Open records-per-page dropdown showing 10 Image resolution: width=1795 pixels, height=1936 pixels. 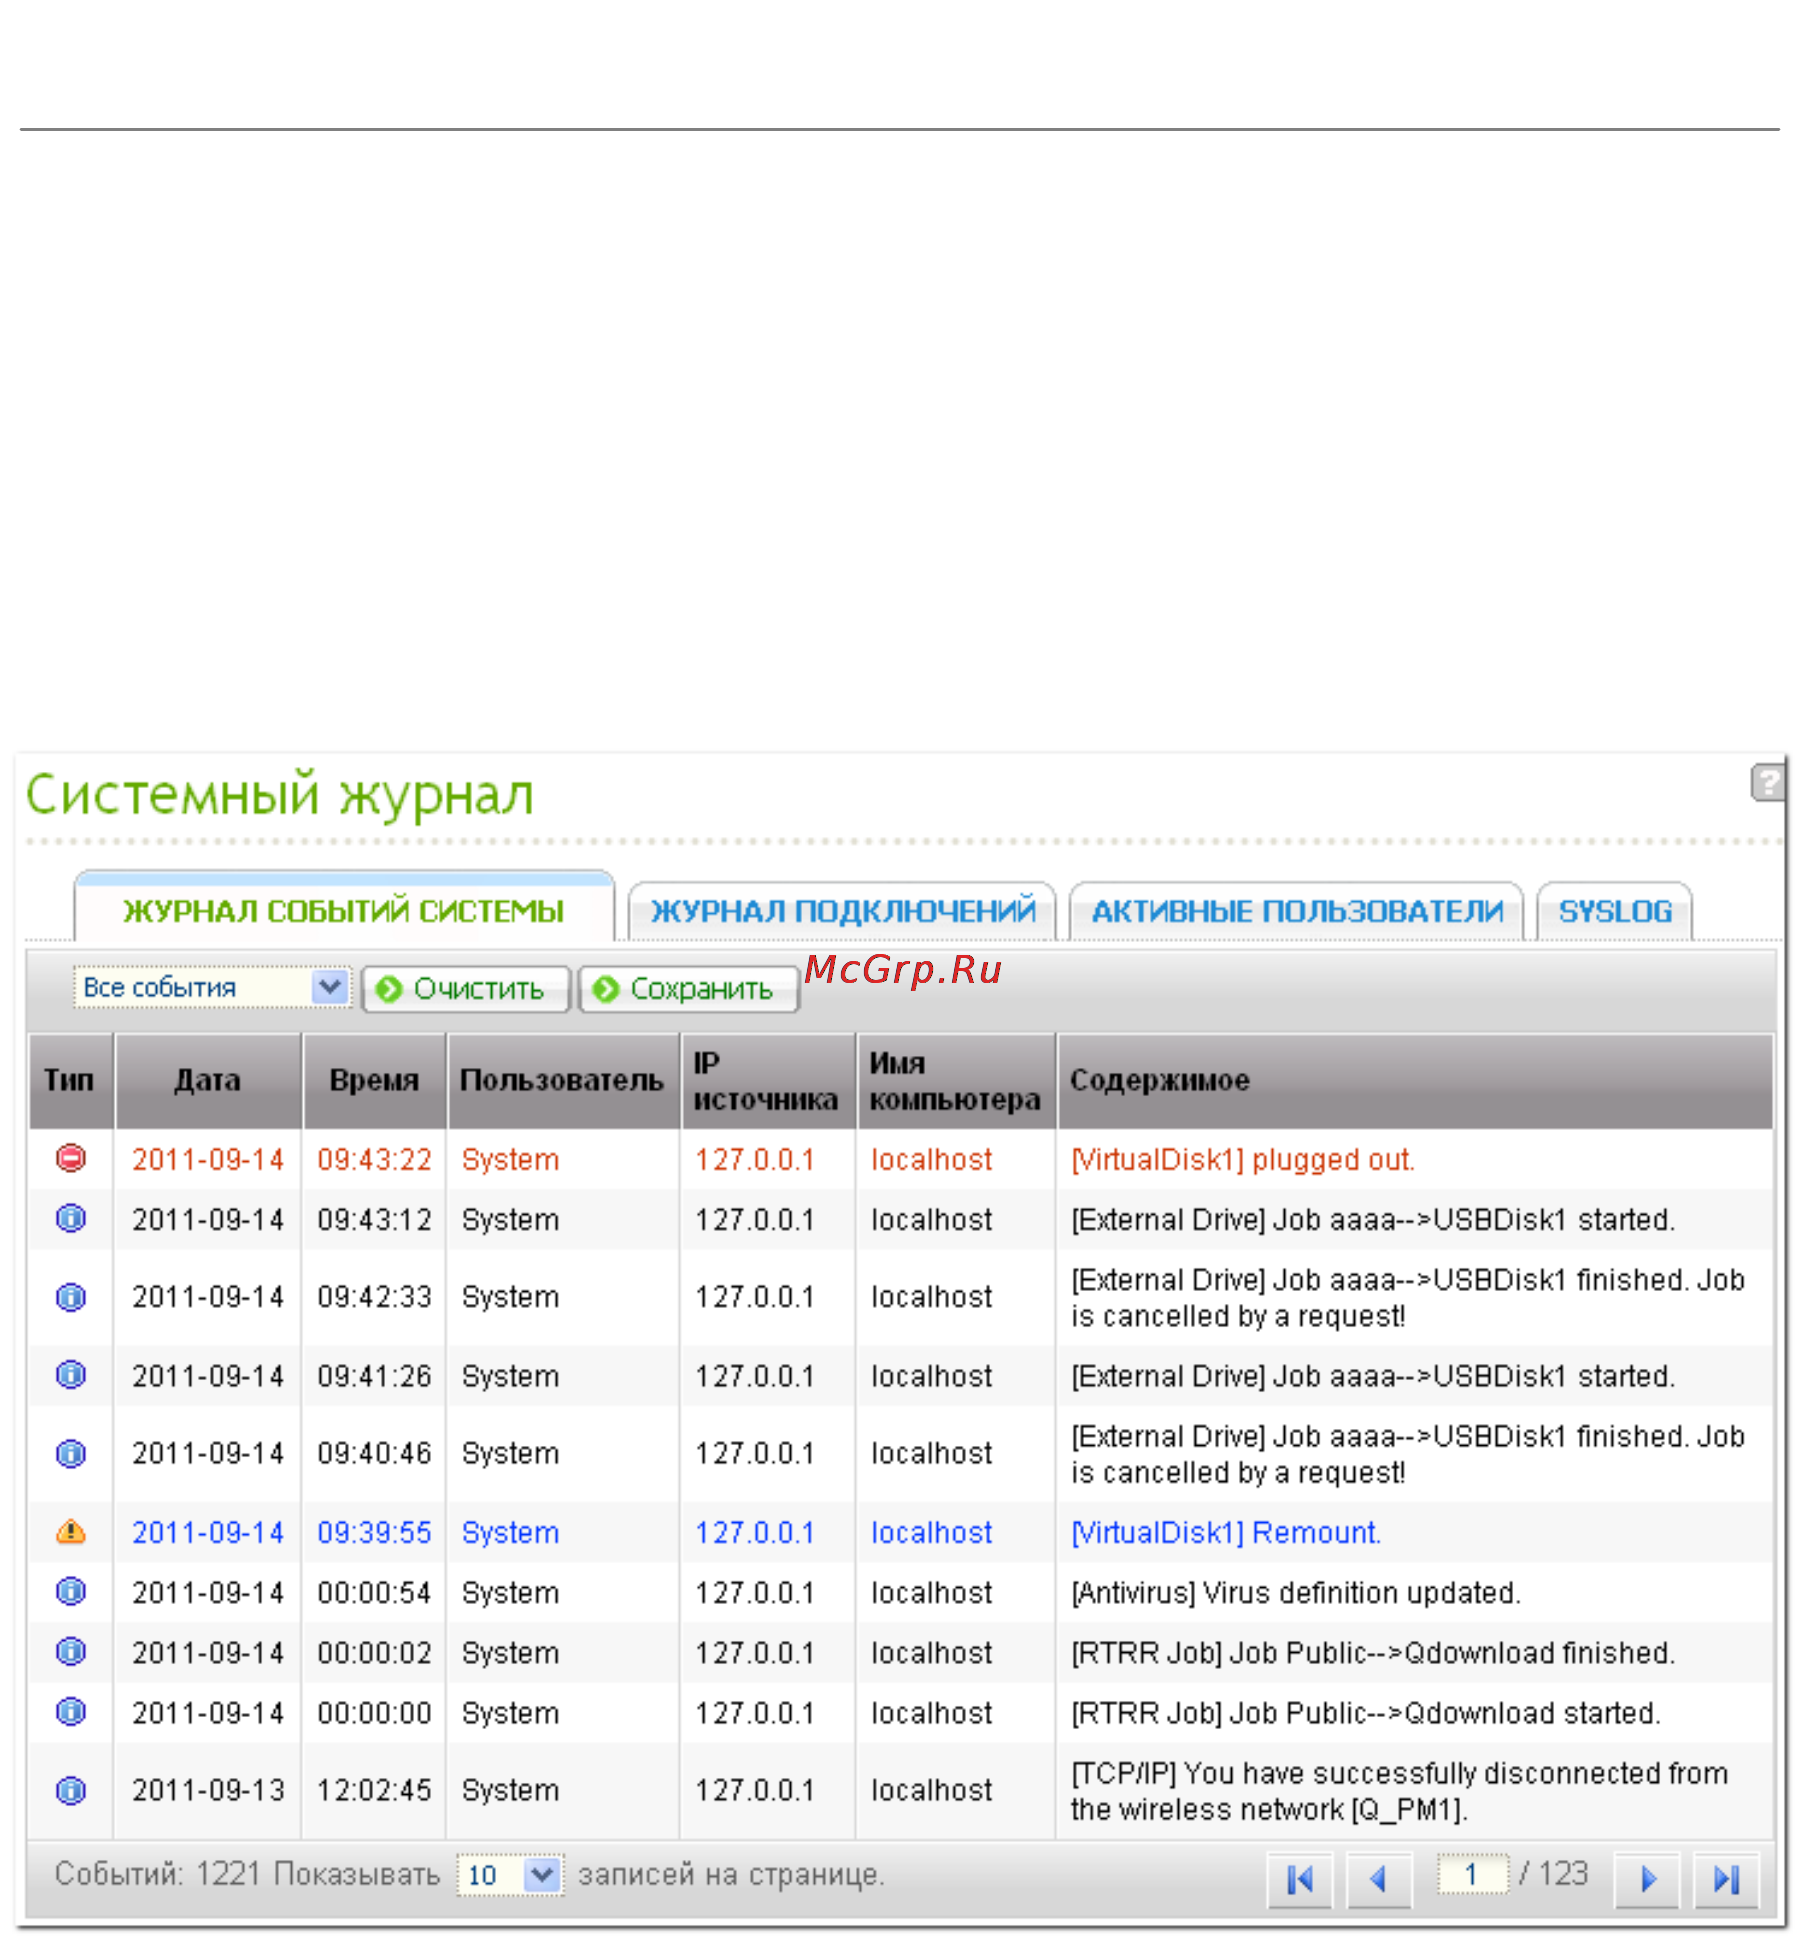point(510,1874)
